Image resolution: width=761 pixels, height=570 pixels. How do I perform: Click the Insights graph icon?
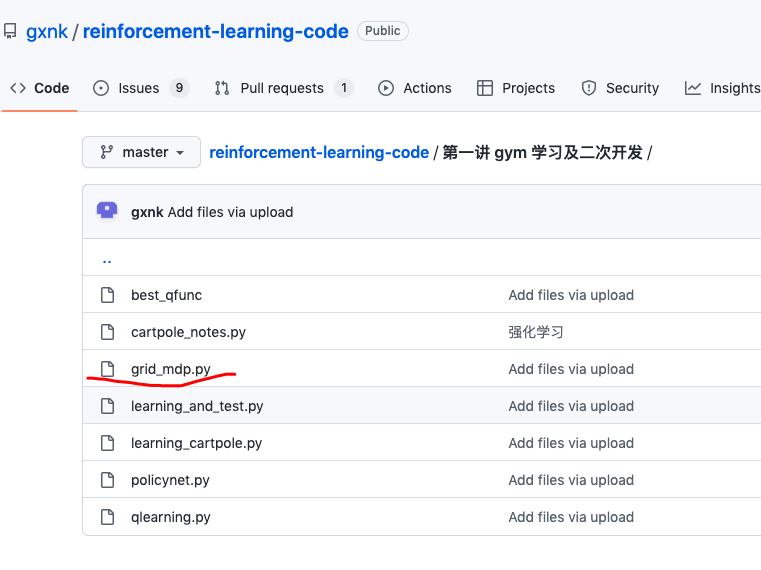click(x=693, y=88)
